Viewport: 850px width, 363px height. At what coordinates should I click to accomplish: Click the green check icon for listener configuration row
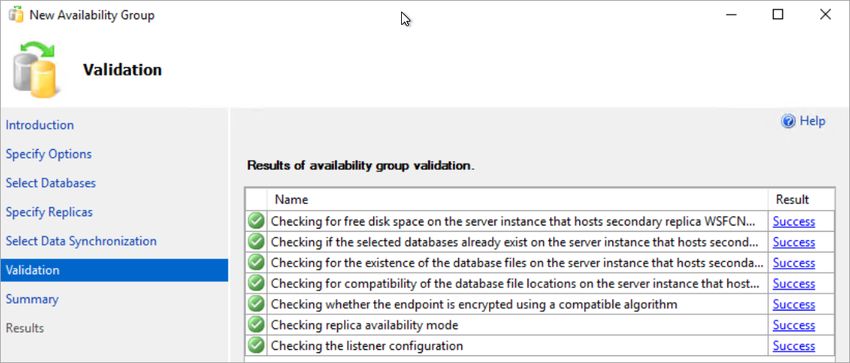pos(256,345)
